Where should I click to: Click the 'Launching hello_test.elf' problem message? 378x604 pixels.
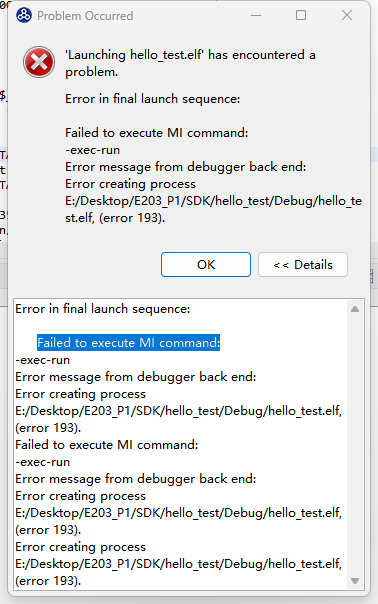190,63
